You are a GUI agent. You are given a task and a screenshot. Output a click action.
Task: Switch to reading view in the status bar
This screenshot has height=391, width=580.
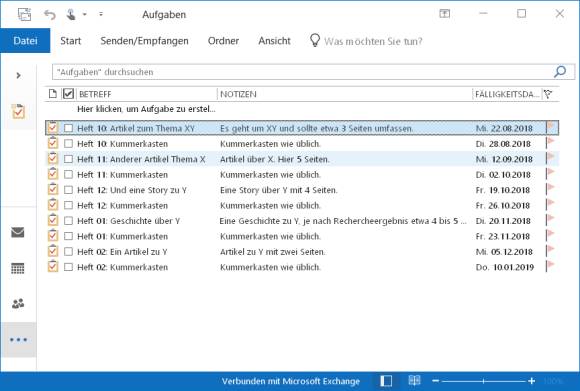414,380
